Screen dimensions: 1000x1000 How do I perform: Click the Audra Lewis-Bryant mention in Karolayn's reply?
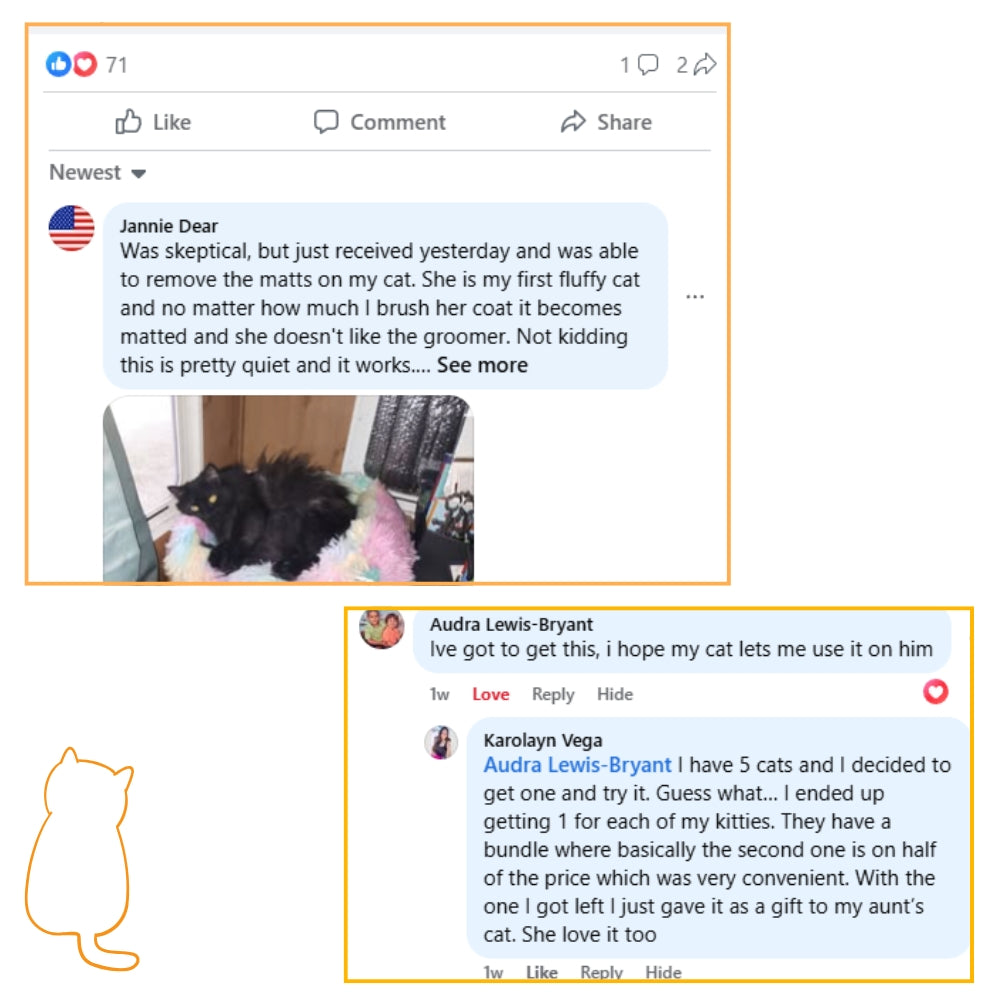coord(577,765)
